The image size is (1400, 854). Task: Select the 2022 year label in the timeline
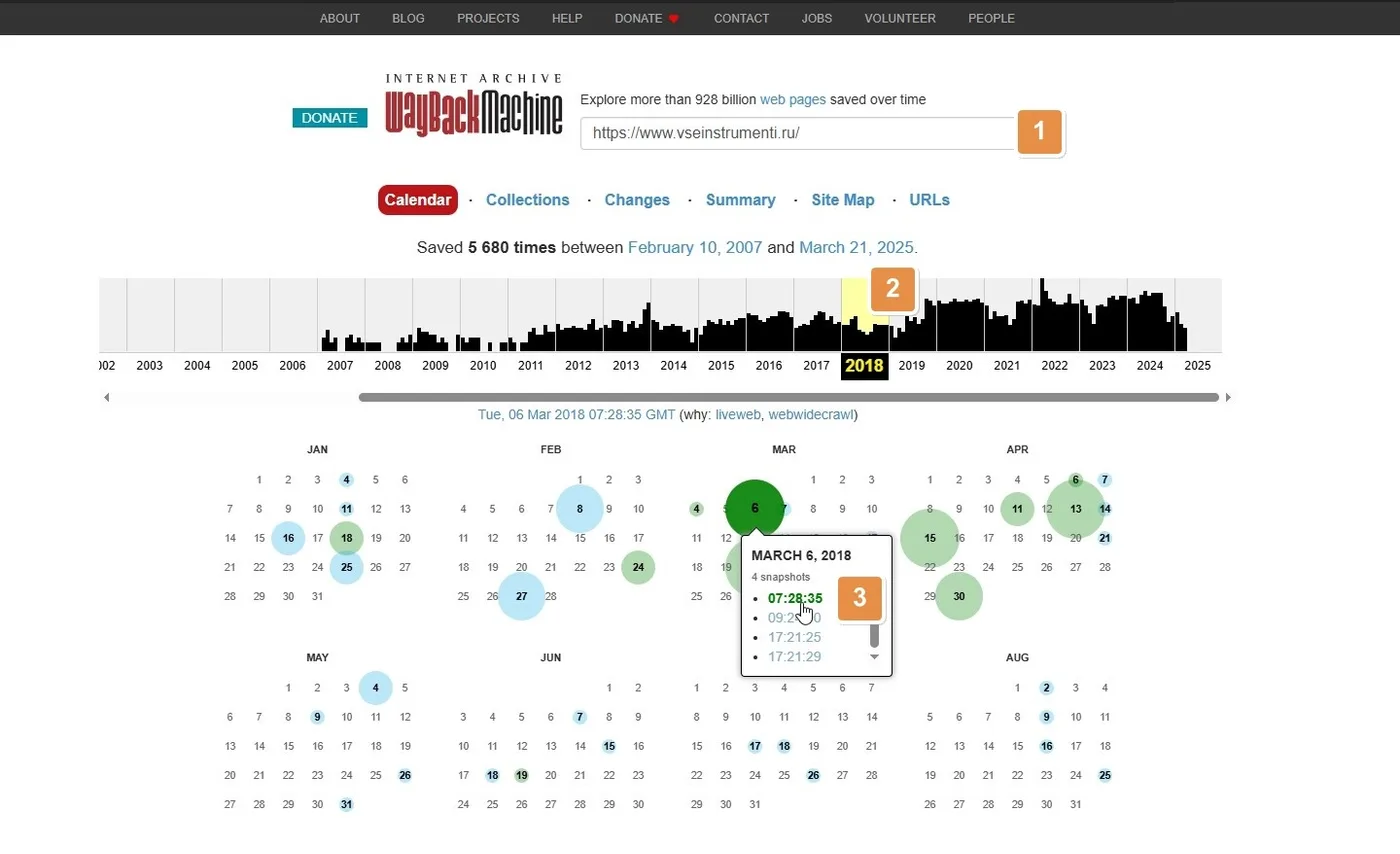pyautogui.click(x=1055, y=366)
